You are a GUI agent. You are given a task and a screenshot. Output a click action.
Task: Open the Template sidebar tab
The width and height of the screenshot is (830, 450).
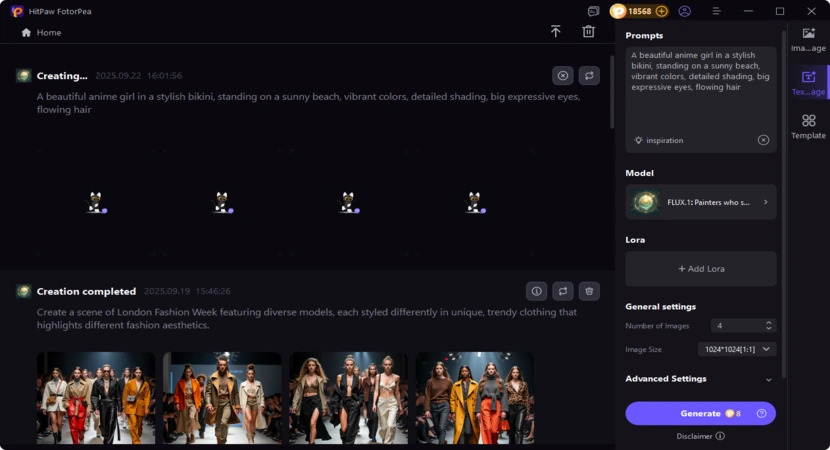[x=808, y=127]
